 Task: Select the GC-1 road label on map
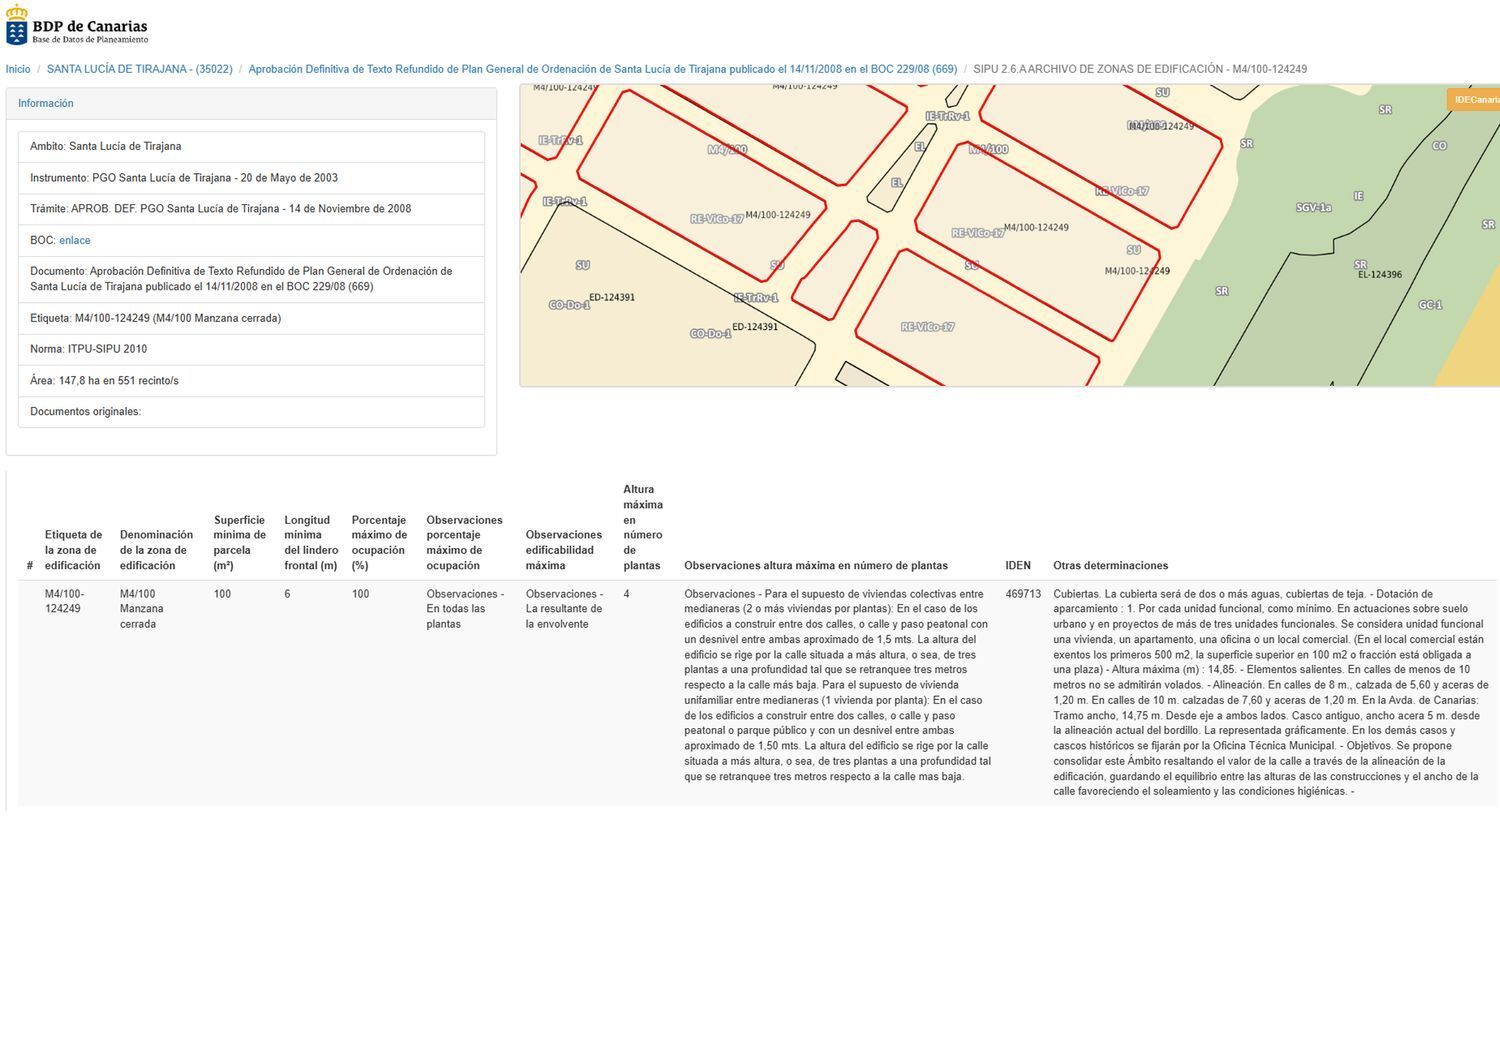[1429, 305]
